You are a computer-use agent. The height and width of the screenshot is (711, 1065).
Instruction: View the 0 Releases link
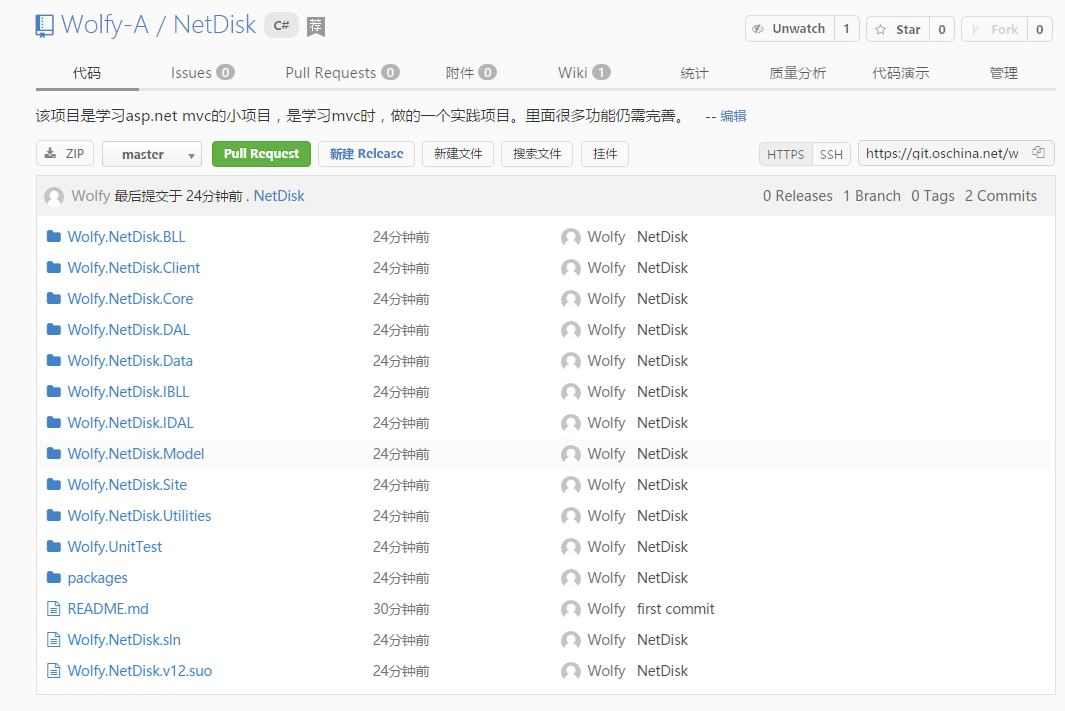coord(797,196)
